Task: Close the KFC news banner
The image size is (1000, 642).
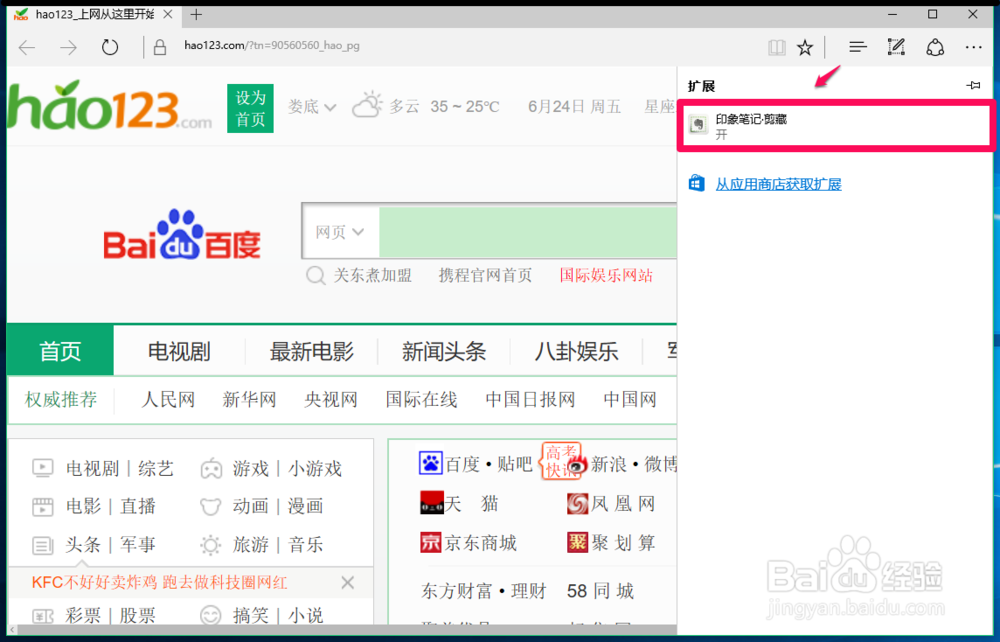Action: (348, 582)
